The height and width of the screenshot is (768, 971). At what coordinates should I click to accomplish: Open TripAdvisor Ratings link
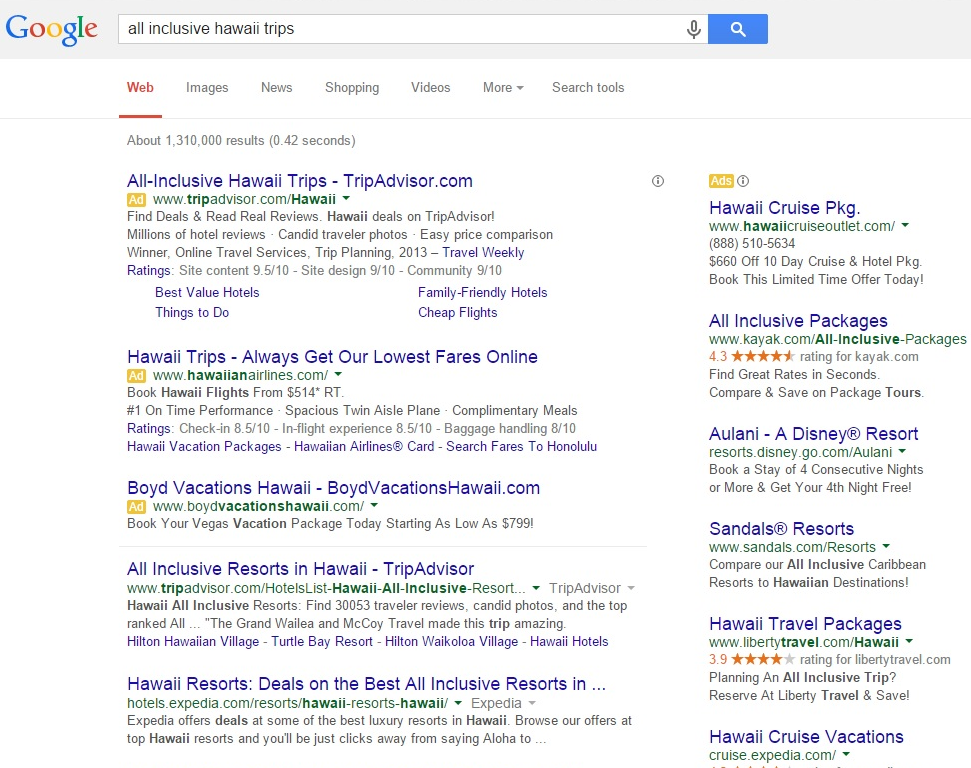pyautogui.click(x=149, y=271)
